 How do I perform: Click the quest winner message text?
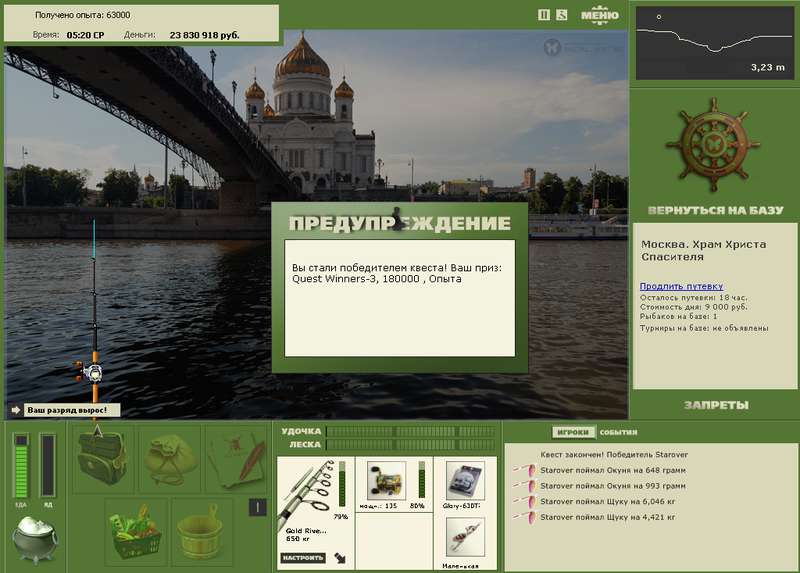(x=397, y=273)
